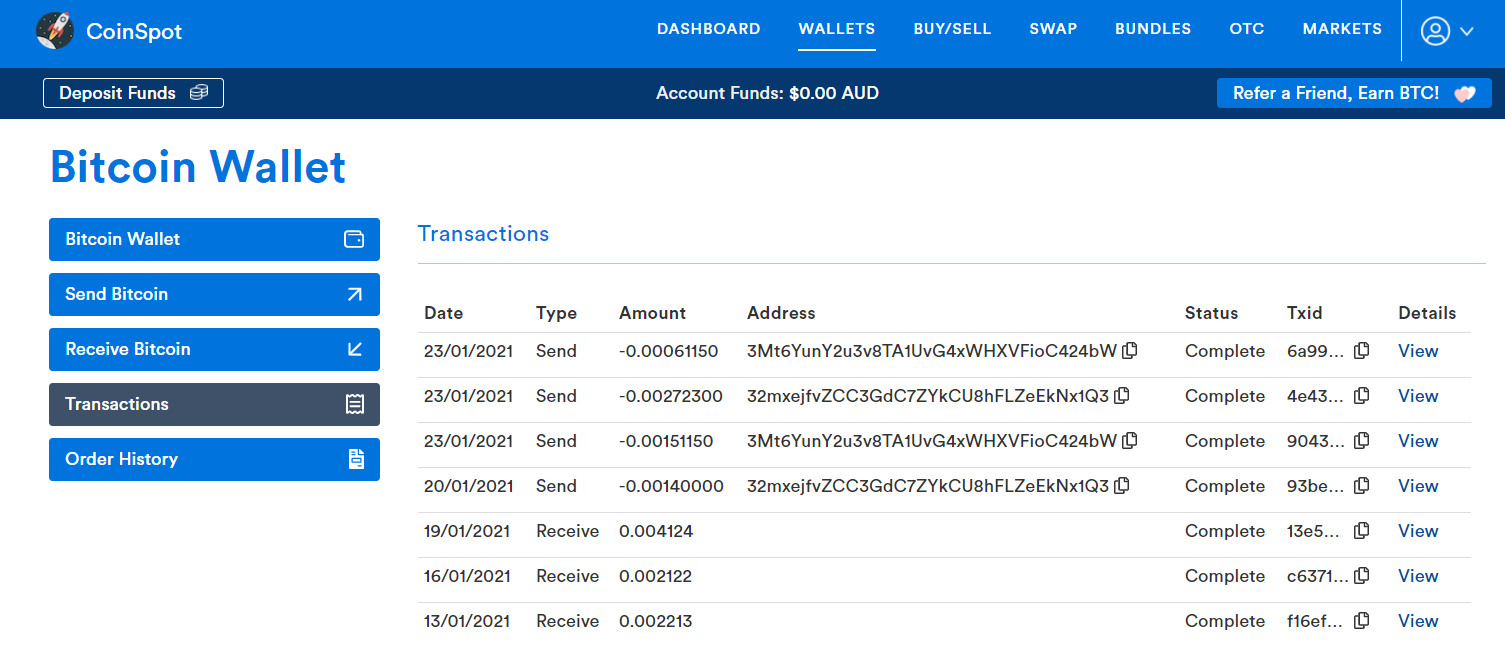View details of the -0.00272300 transaction

coord(1418,396)
